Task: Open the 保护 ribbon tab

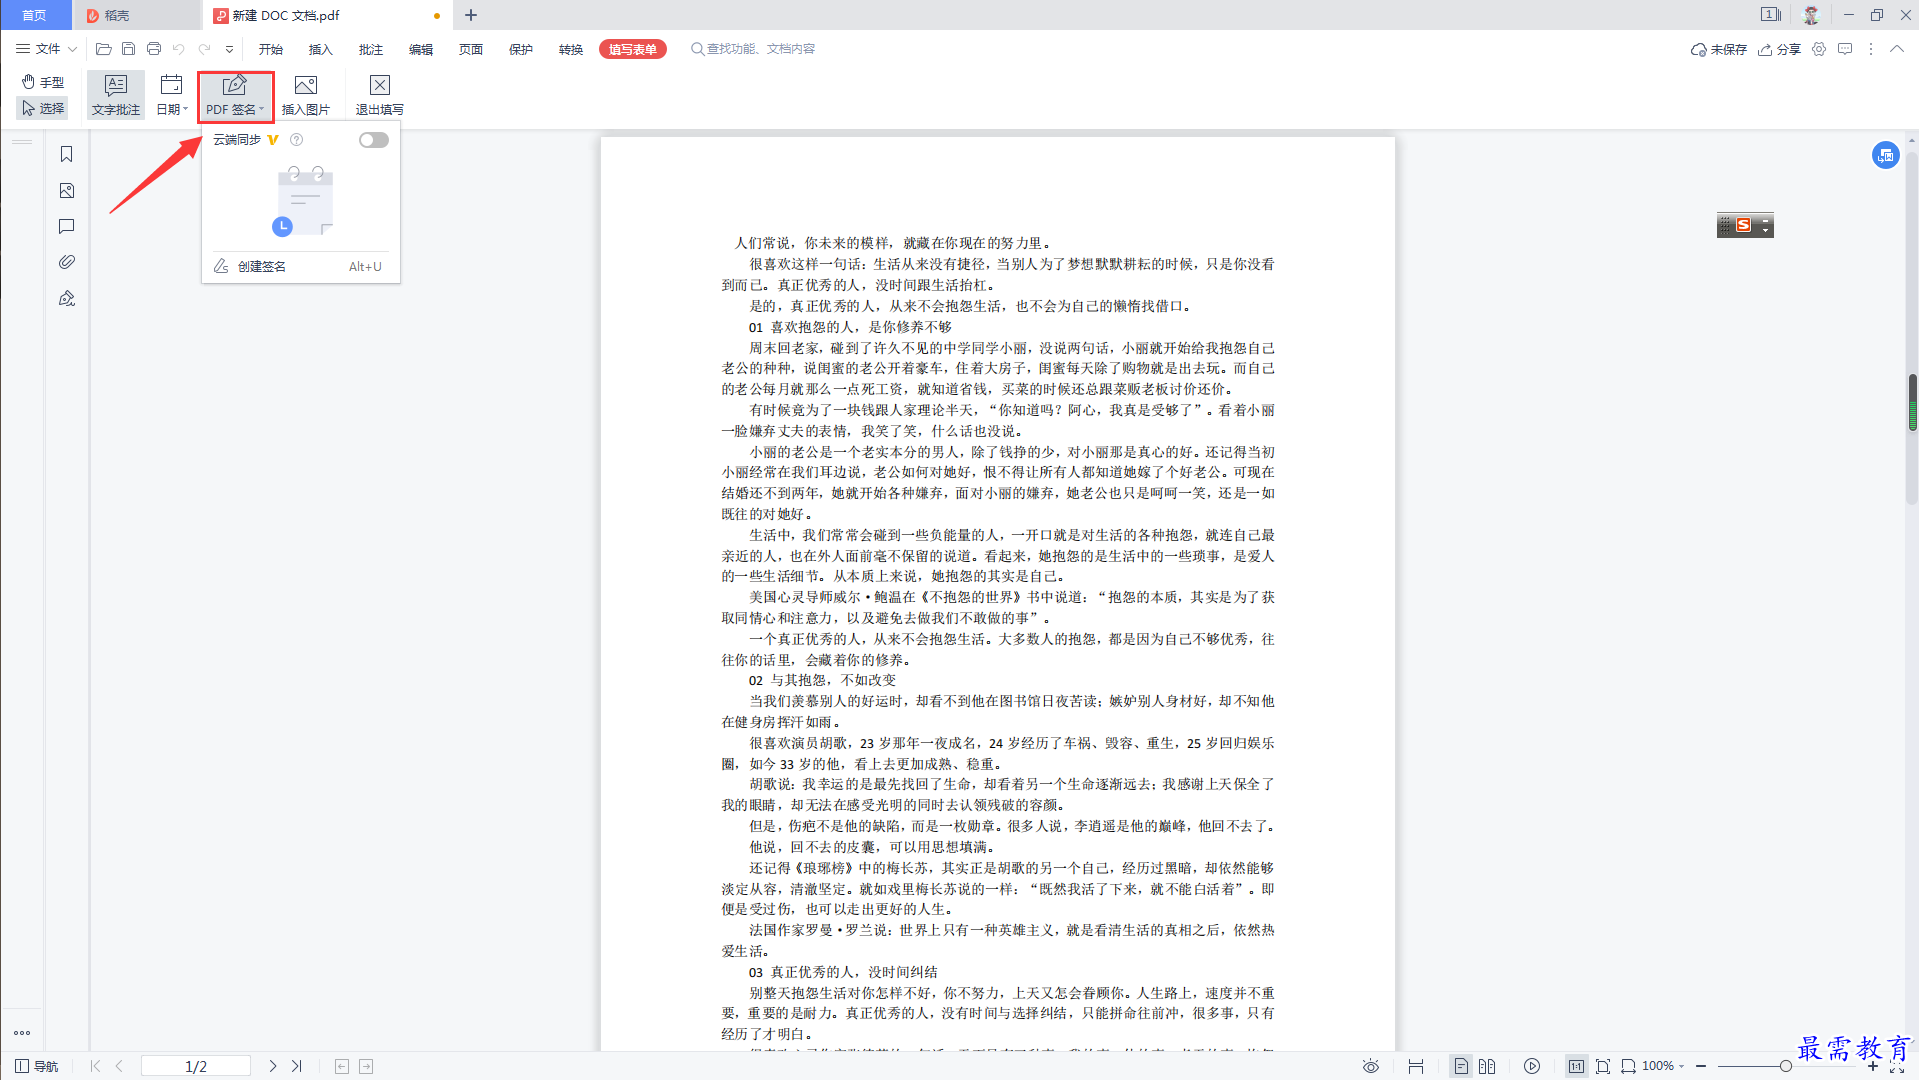Action: click(x=521, y=49)
